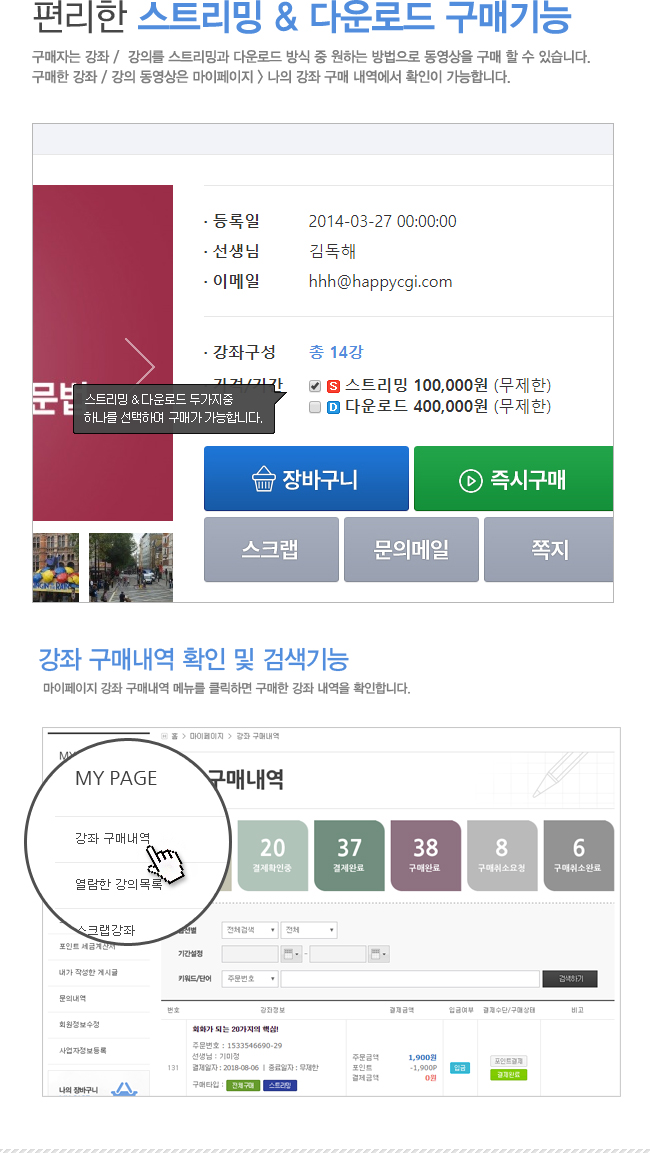This screenshot has height=1153, width=650.
Task: Click the 스크랩 button
Action: click(x=271, y=549)
